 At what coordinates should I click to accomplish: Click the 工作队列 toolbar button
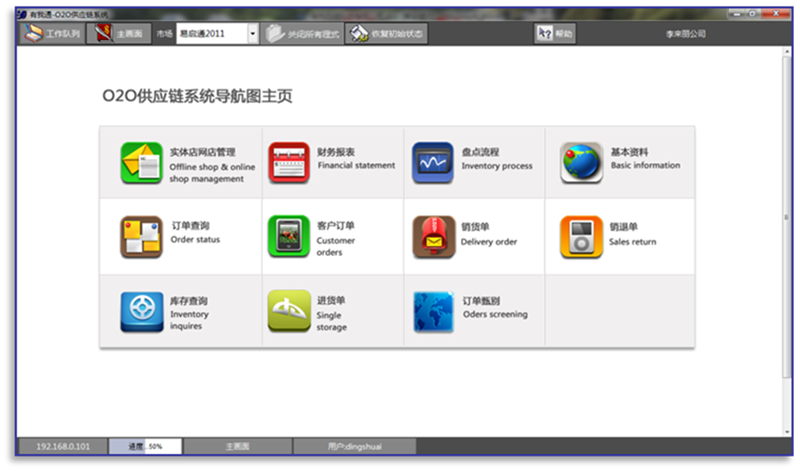pos(52,34)
